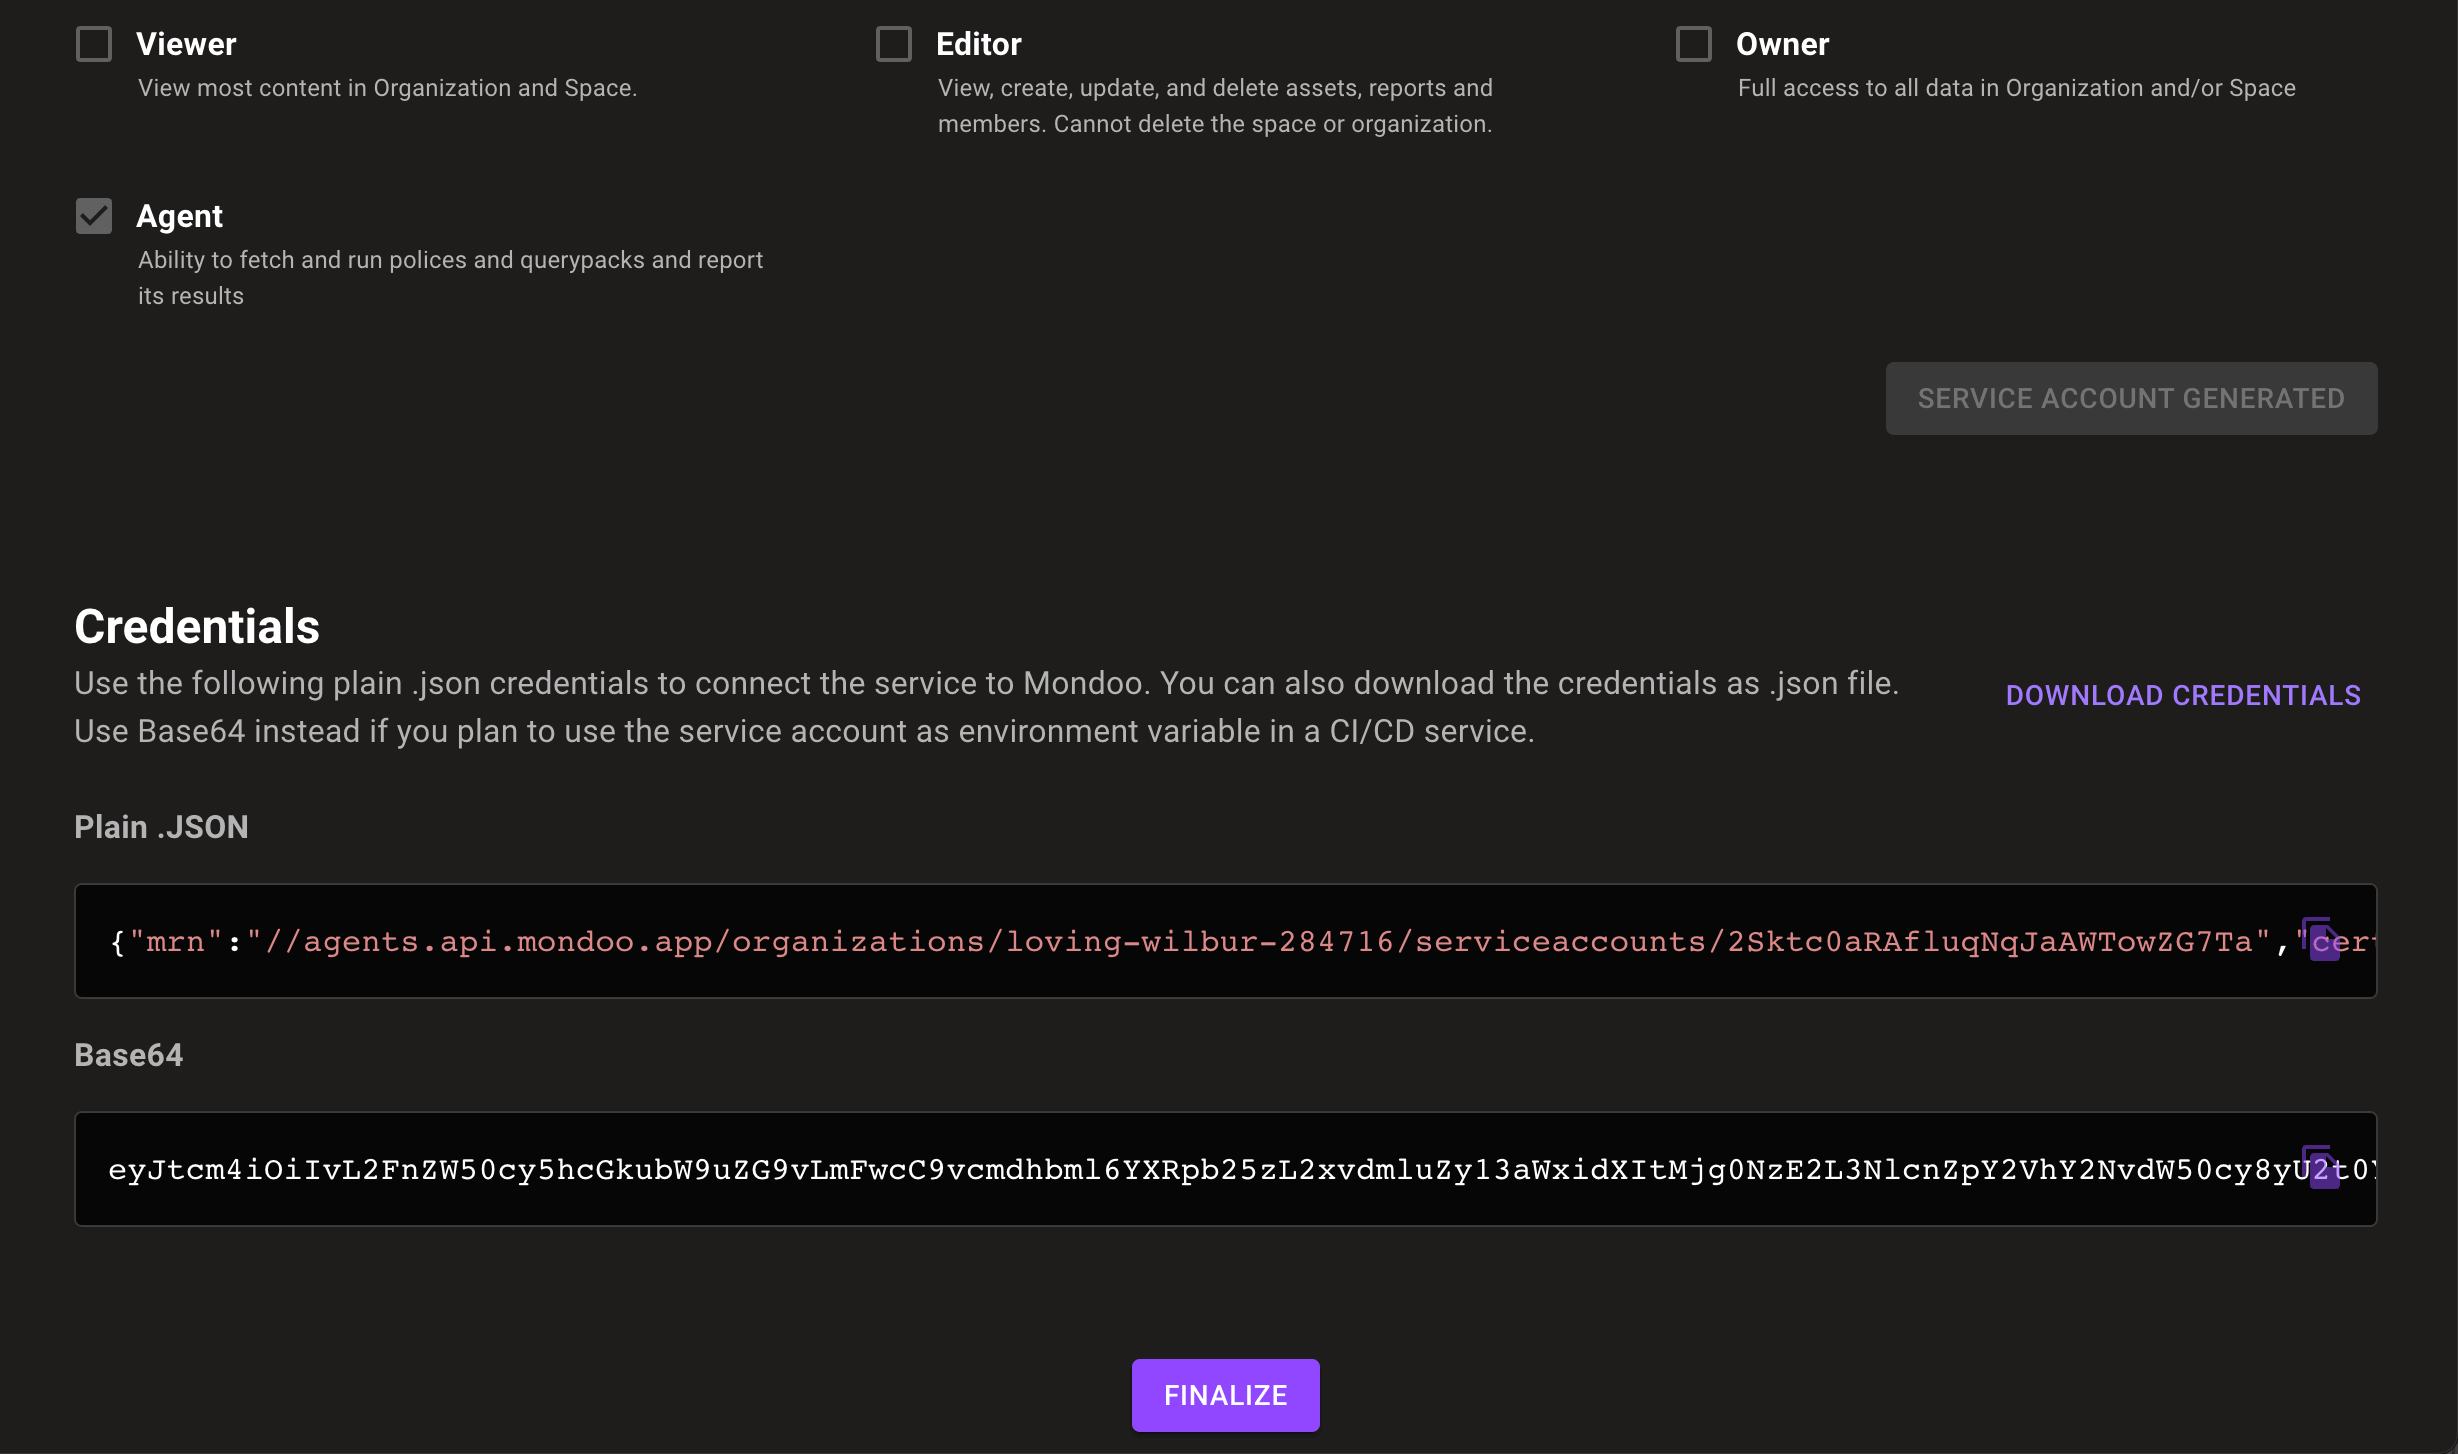2458x1454 pixels.
Task: Click the Plain .JSON section label
Action: coord(160,827)
